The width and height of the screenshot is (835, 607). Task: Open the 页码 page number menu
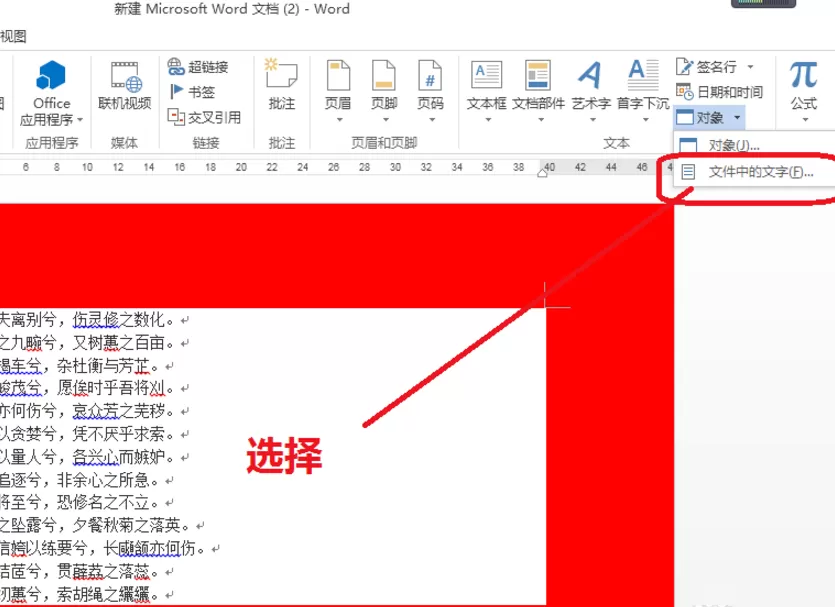click(x=430, y=84)
